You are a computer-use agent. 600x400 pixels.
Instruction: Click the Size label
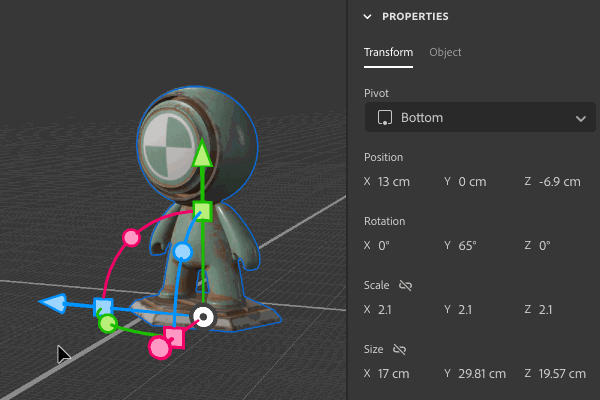[x=373, y=349]
